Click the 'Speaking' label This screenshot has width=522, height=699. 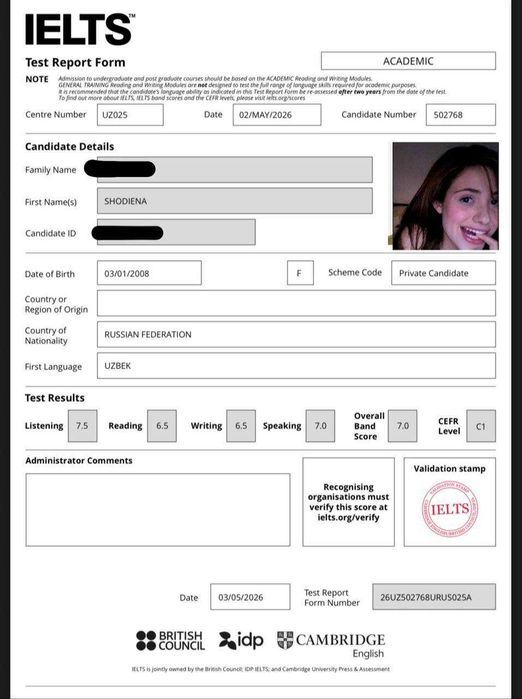(x=282, y=426)
